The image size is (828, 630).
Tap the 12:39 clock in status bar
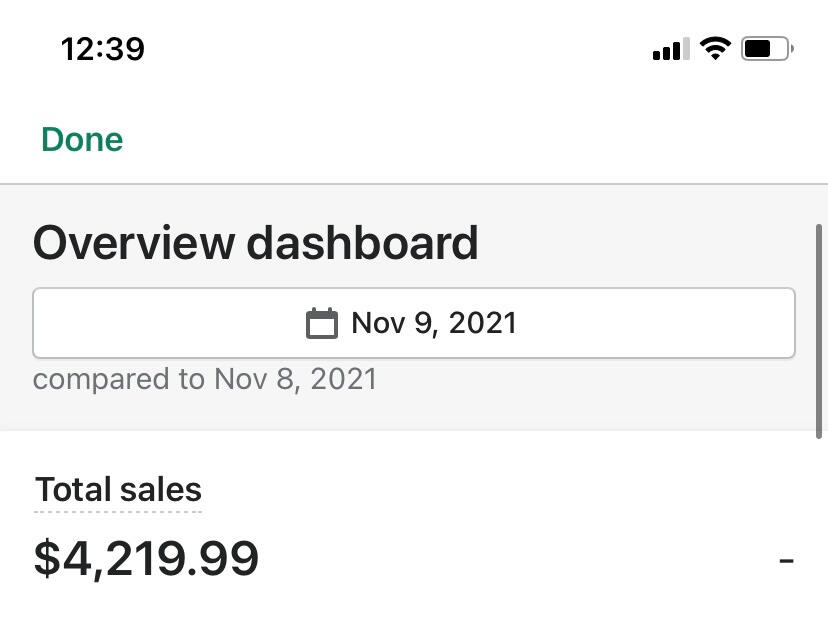[102, 48]
